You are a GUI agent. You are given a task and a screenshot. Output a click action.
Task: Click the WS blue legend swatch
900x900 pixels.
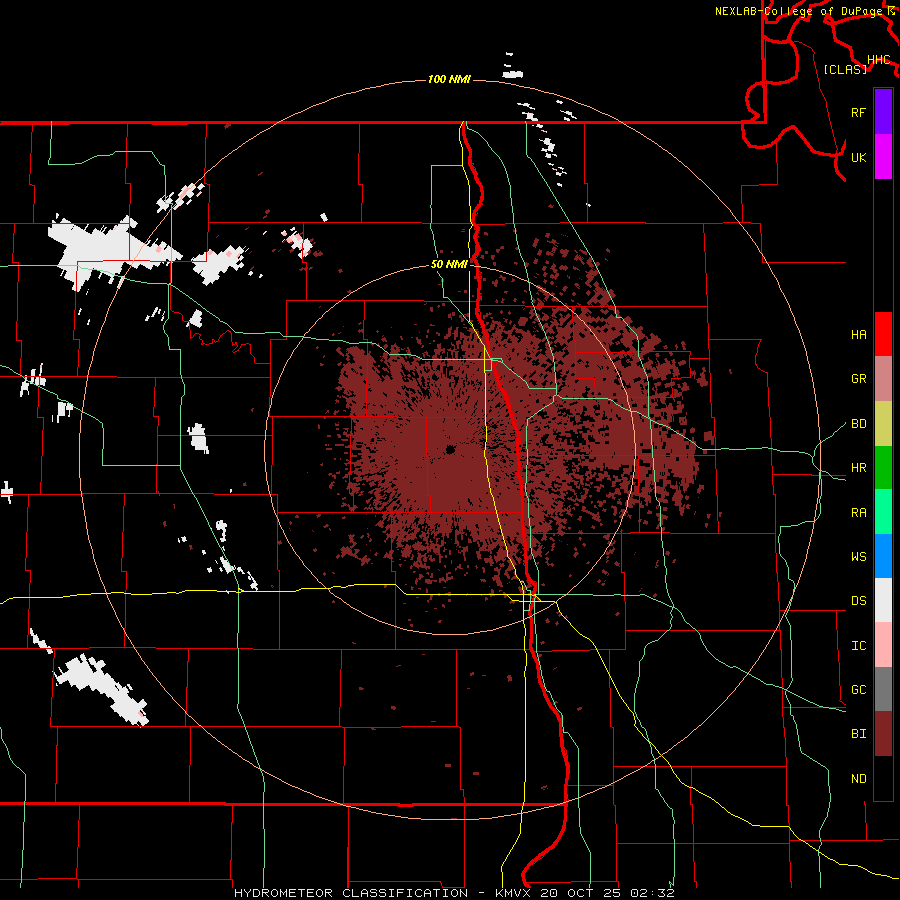coord(883,556)
